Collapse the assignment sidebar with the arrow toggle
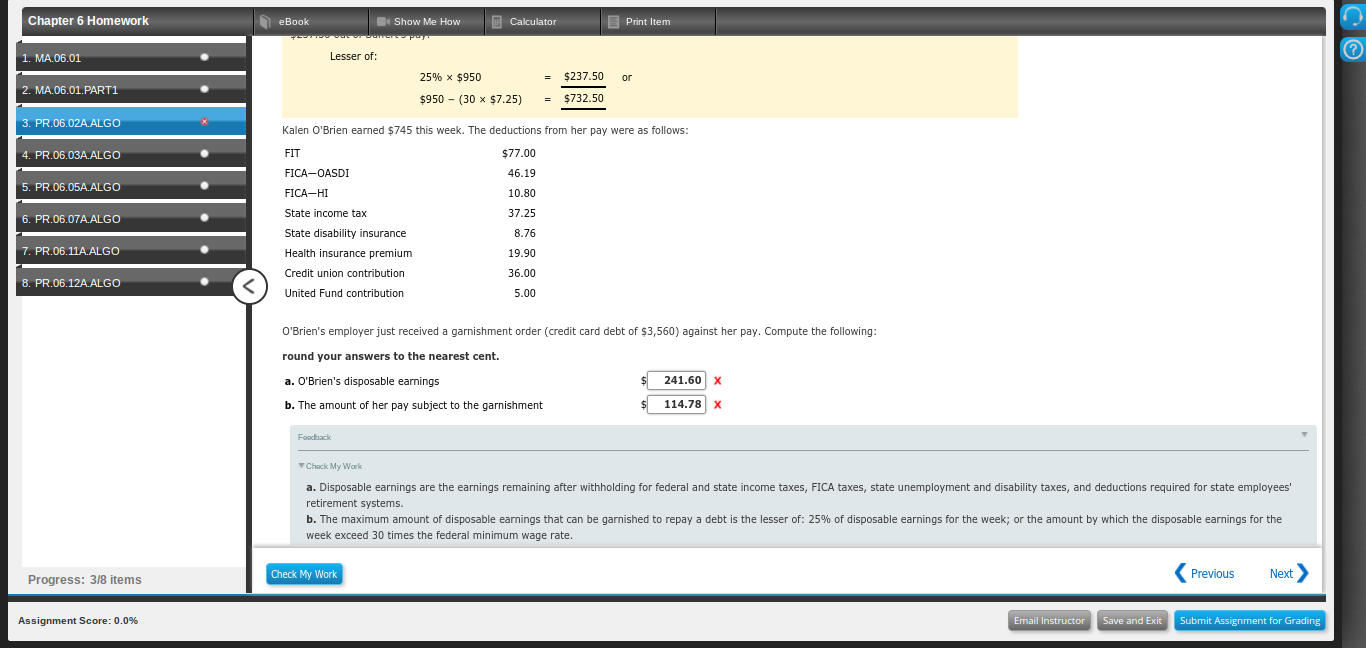The width and height of the screenshot is (1366, 648). pyautogui.click(x=249, y=286)
